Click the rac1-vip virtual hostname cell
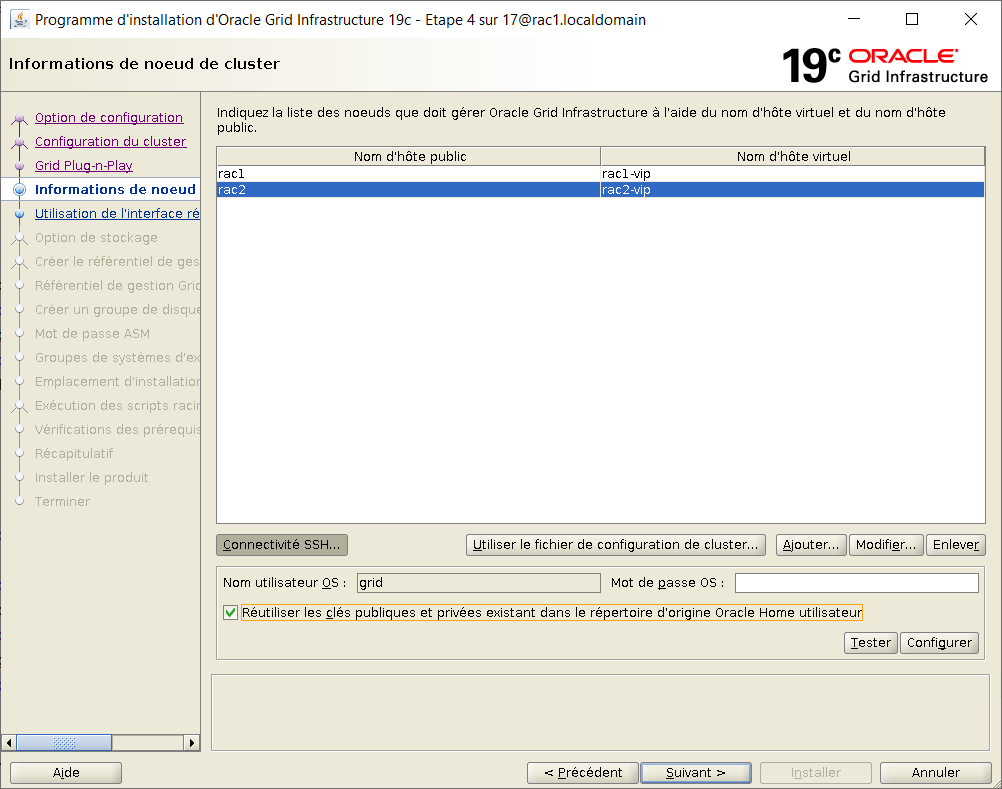 click(792, 174)
